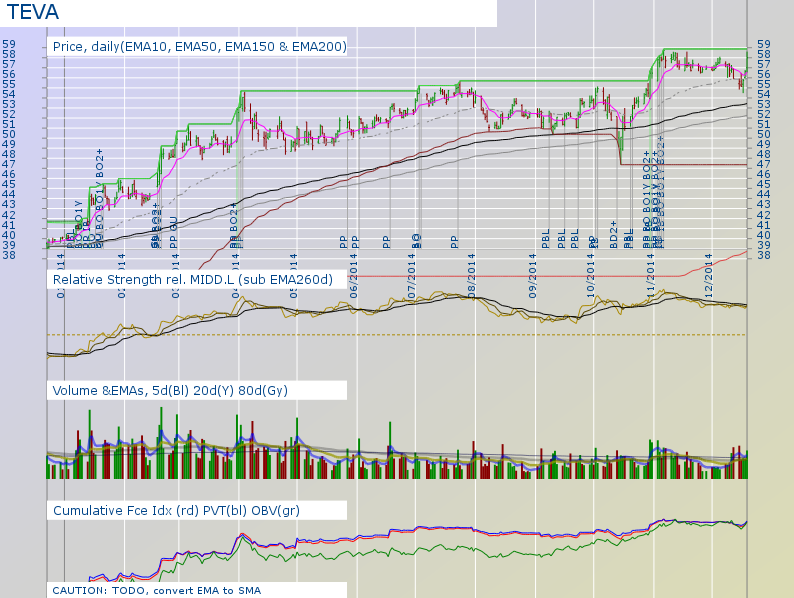Click price 55 on the left axis
This screenshot has height=598, width=794.
pyautogui.click(x=9, y=84)
